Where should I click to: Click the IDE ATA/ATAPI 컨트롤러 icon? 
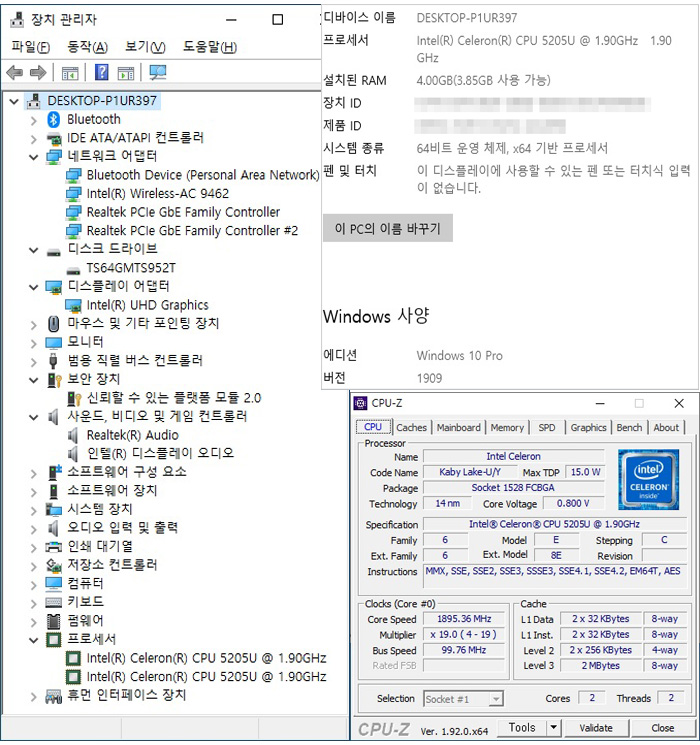click(x=54, y=138)
